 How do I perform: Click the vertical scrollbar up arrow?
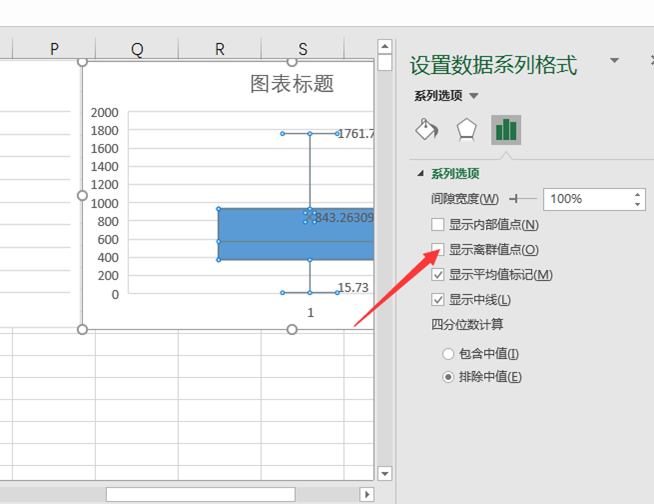click(385, 46)
